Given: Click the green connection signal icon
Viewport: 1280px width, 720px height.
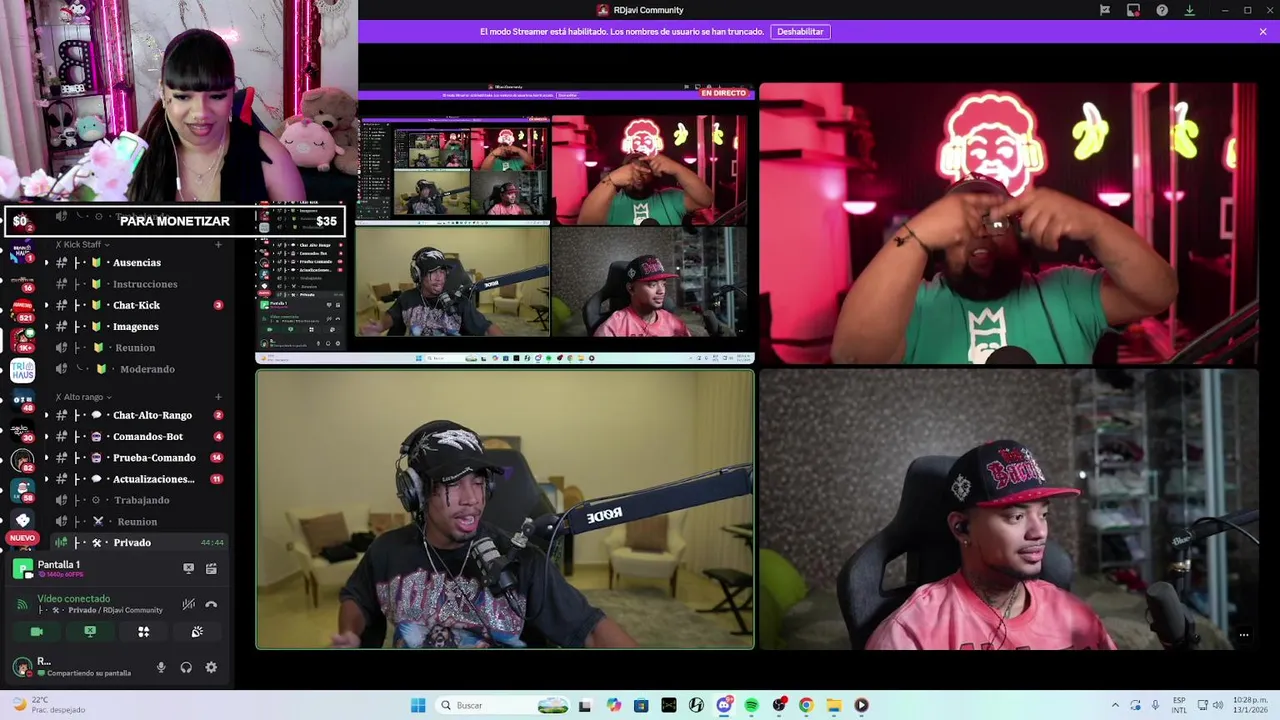Looking at the screenshot, I should tap(22, 604).
